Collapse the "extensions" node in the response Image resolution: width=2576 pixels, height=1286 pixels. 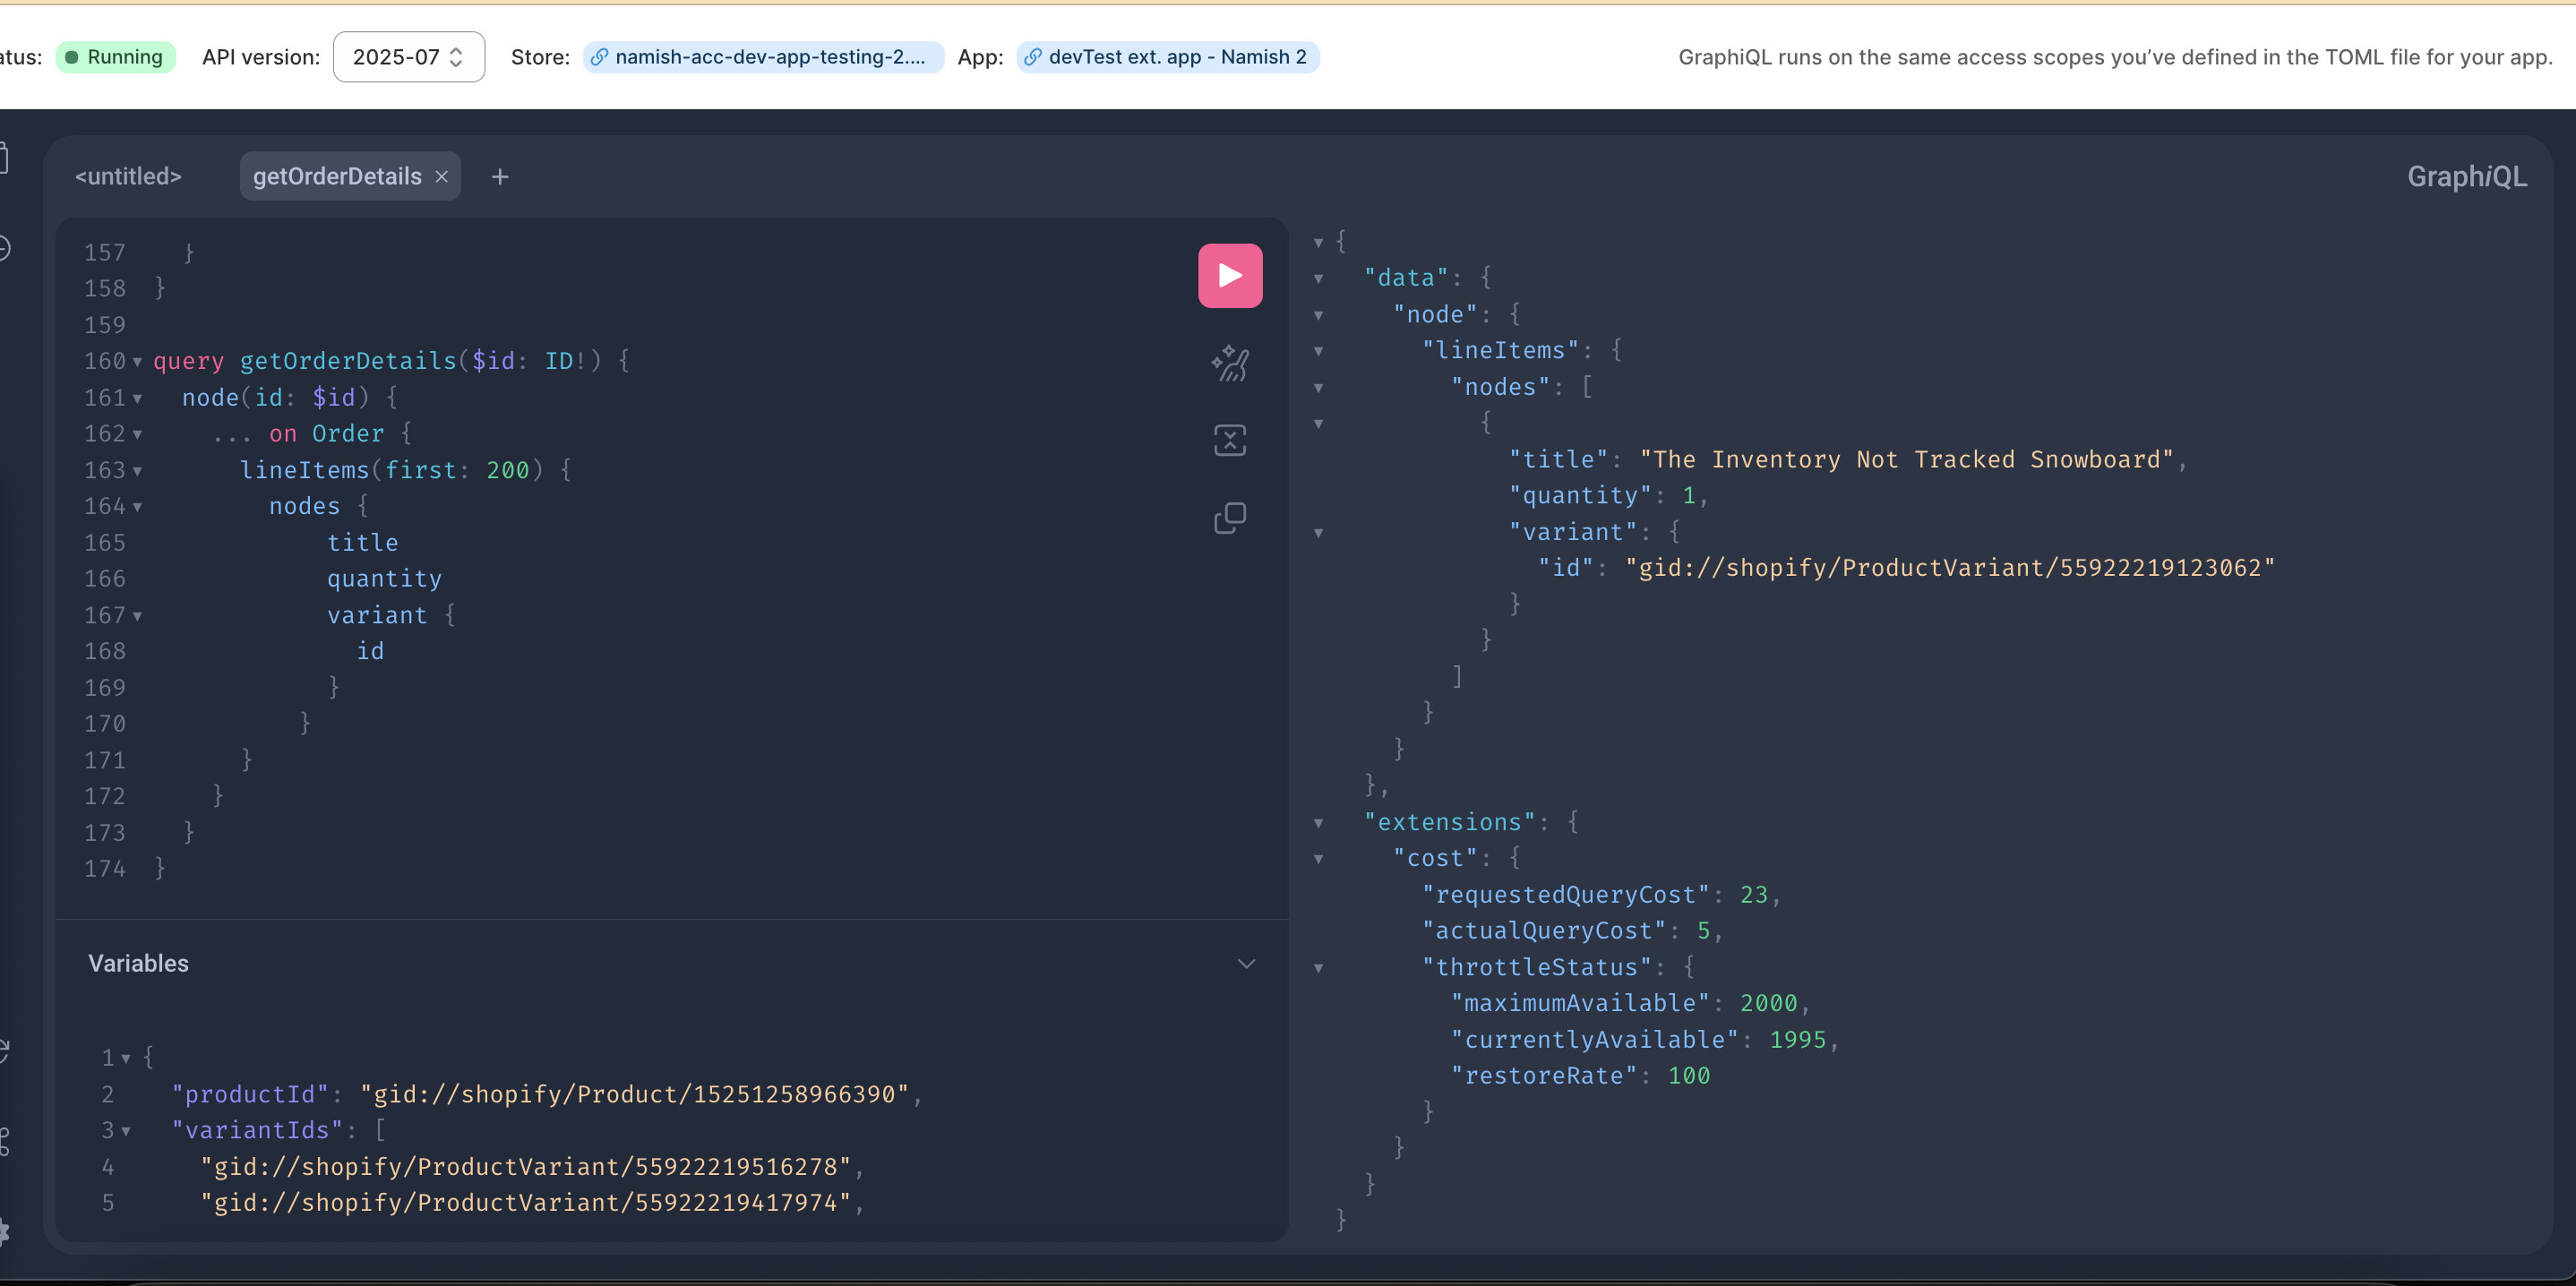[1318, 823]
